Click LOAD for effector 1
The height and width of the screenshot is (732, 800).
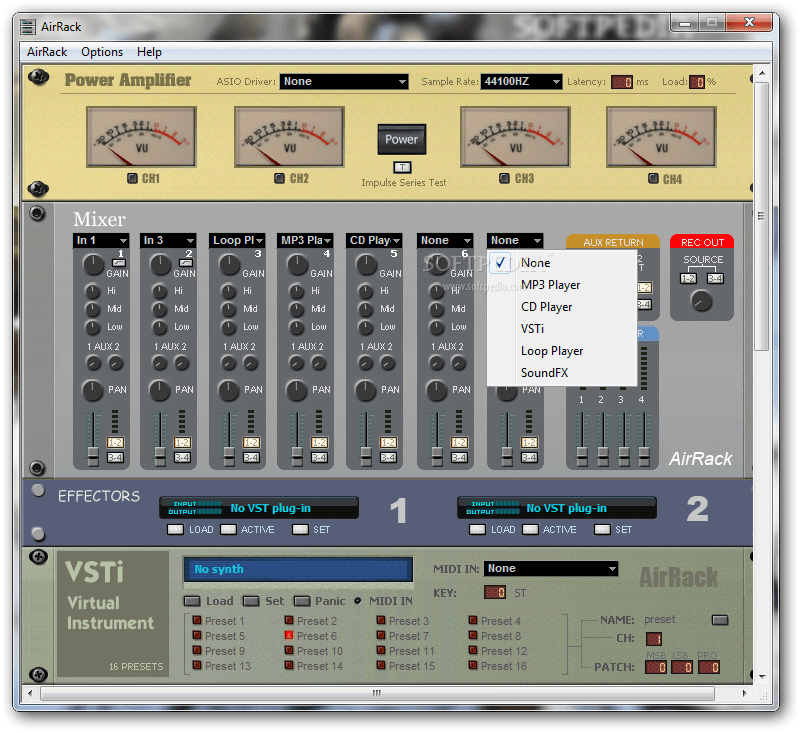(x=176, y=529)
